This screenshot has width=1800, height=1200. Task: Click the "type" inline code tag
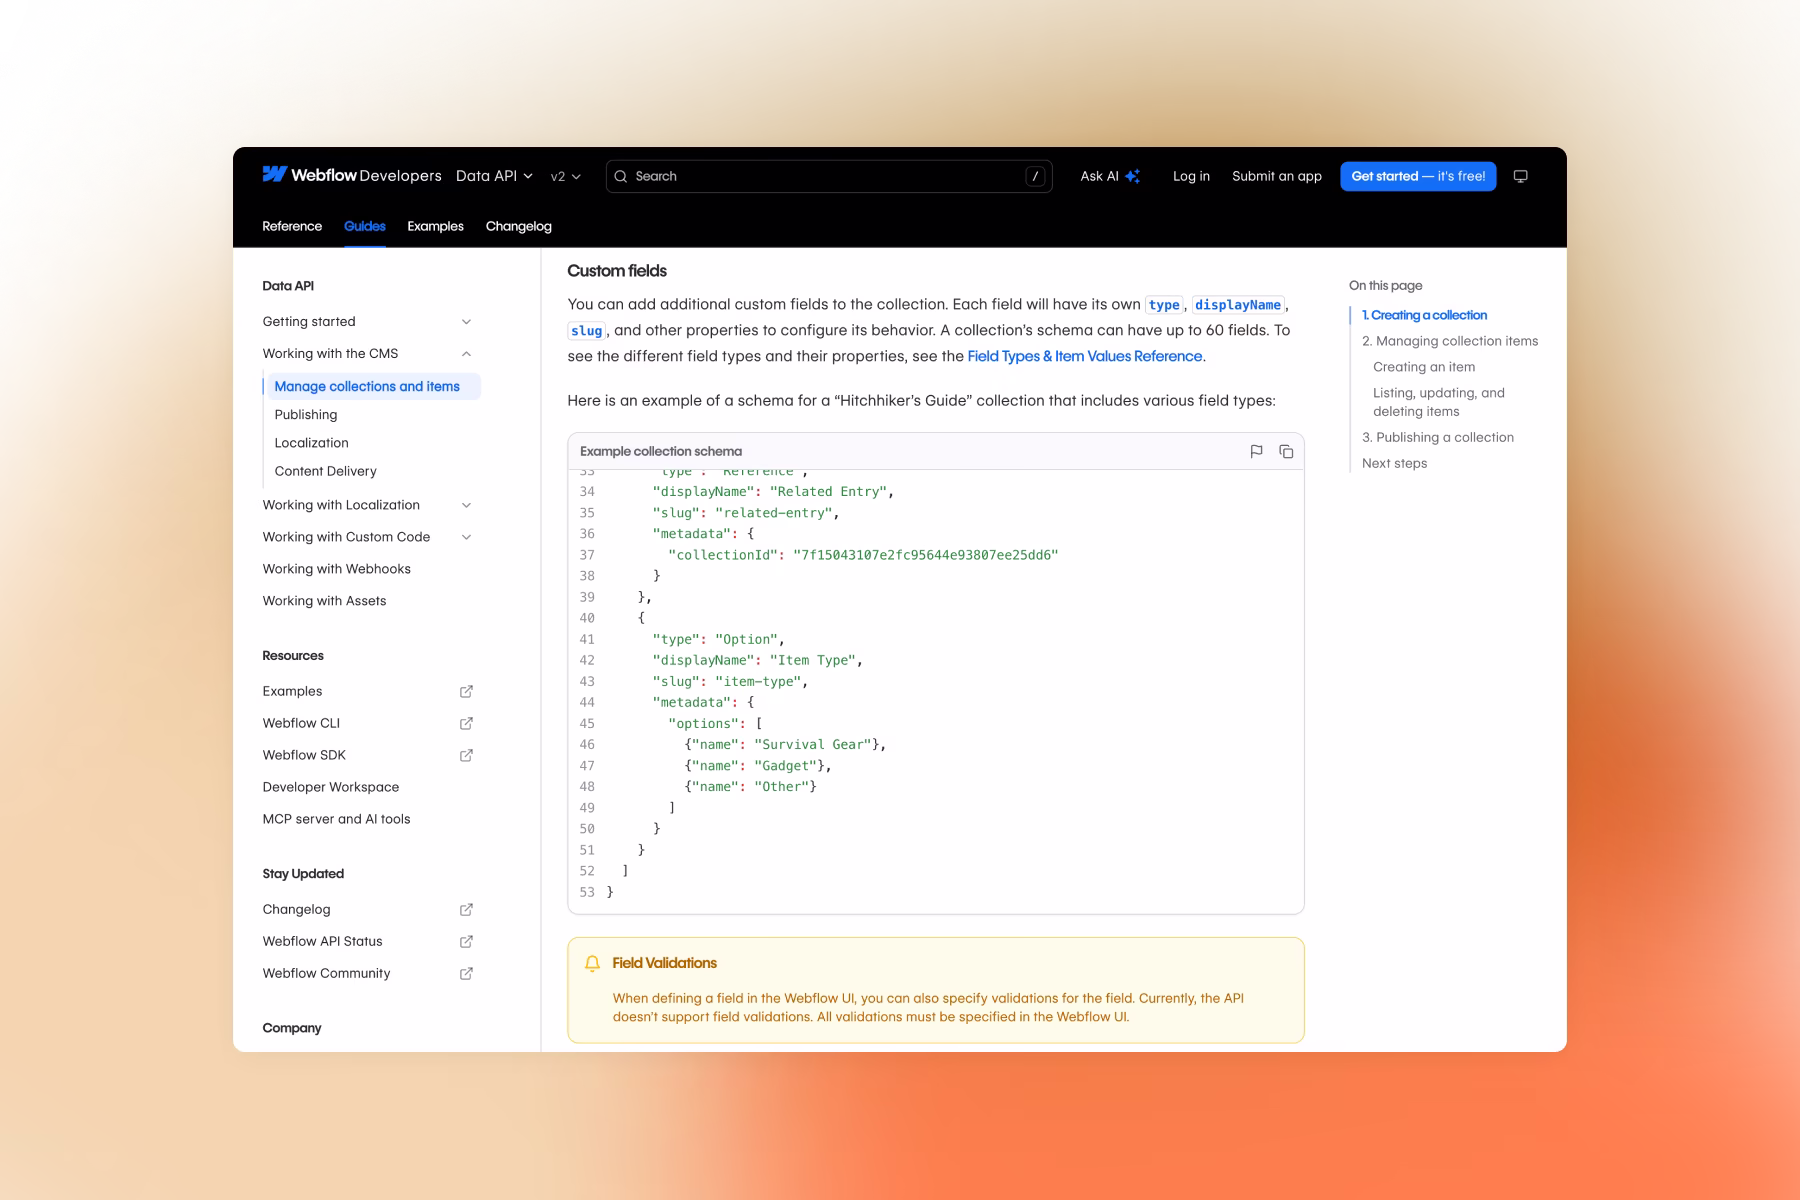pos(1164,305)
